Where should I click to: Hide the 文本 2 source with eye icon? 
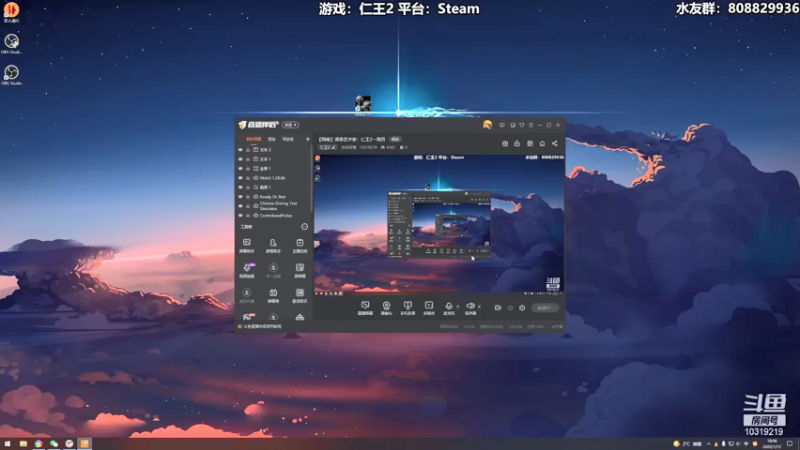[240, 149]
